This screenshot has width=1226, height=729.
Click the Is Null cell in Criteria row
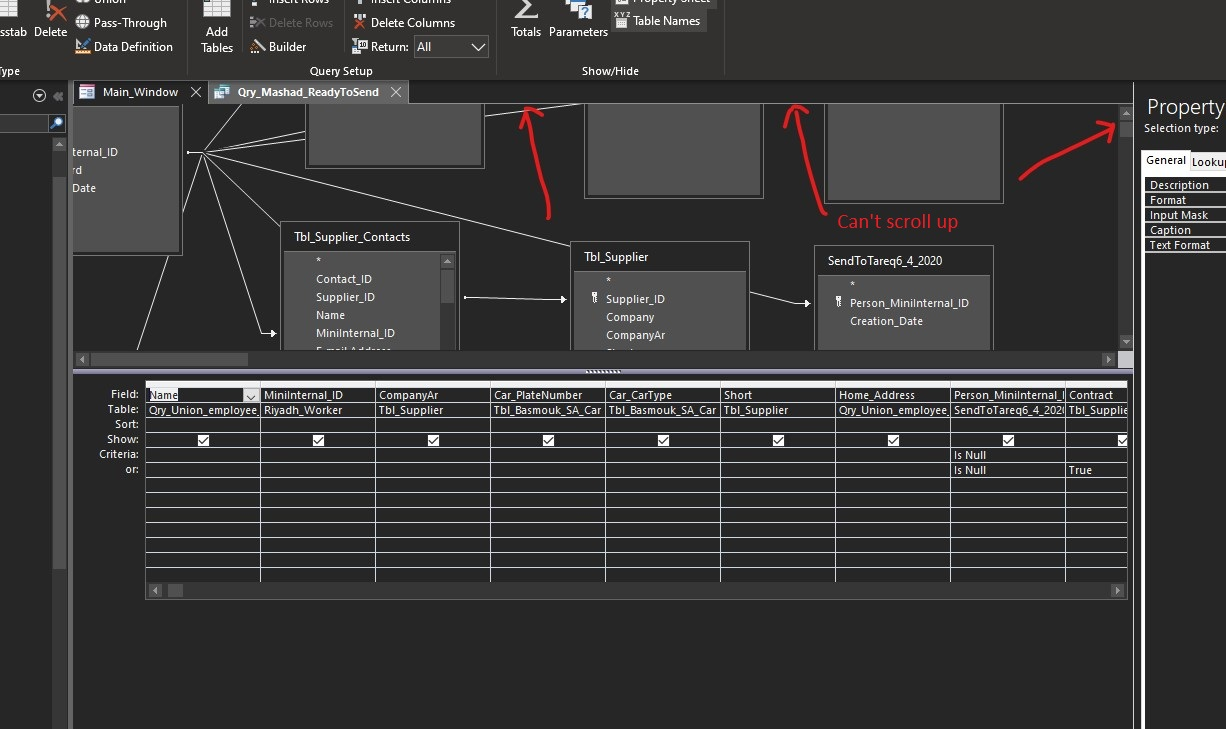(1008, 455)
